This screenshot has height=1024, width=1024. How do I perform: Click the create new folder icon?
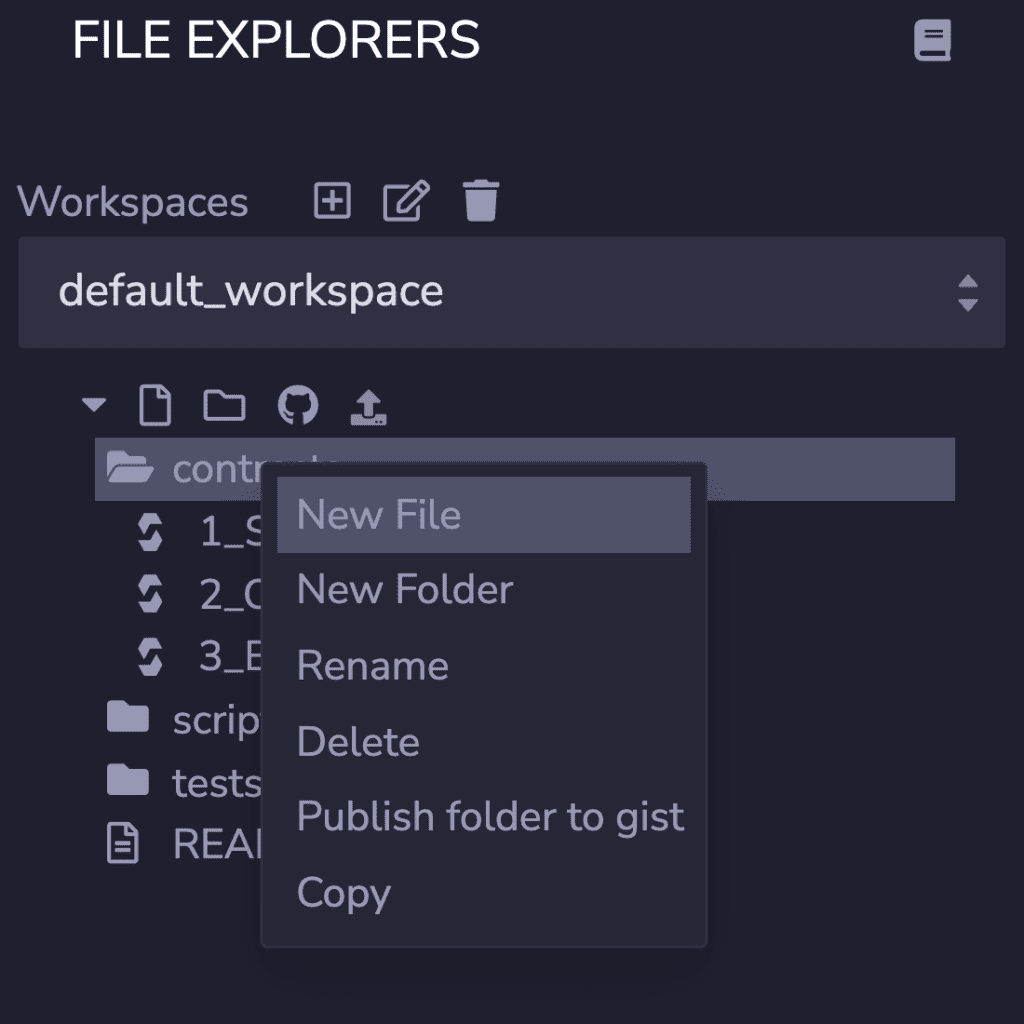[224, 406]
